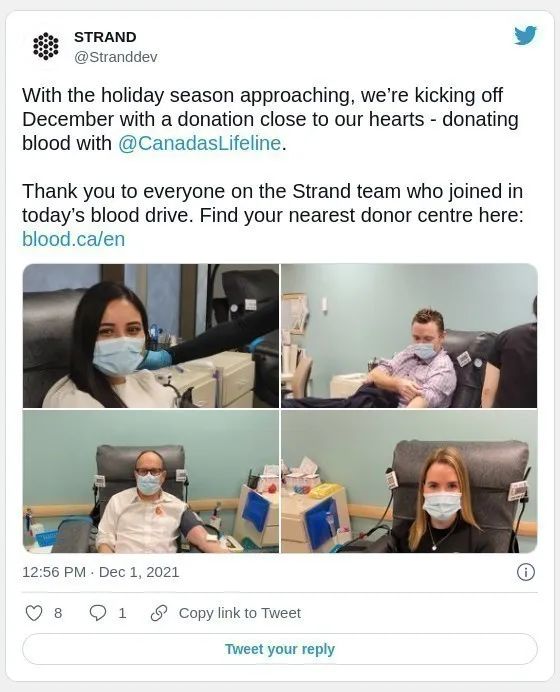Click Copy link to Tweet text

coord(240,613)
